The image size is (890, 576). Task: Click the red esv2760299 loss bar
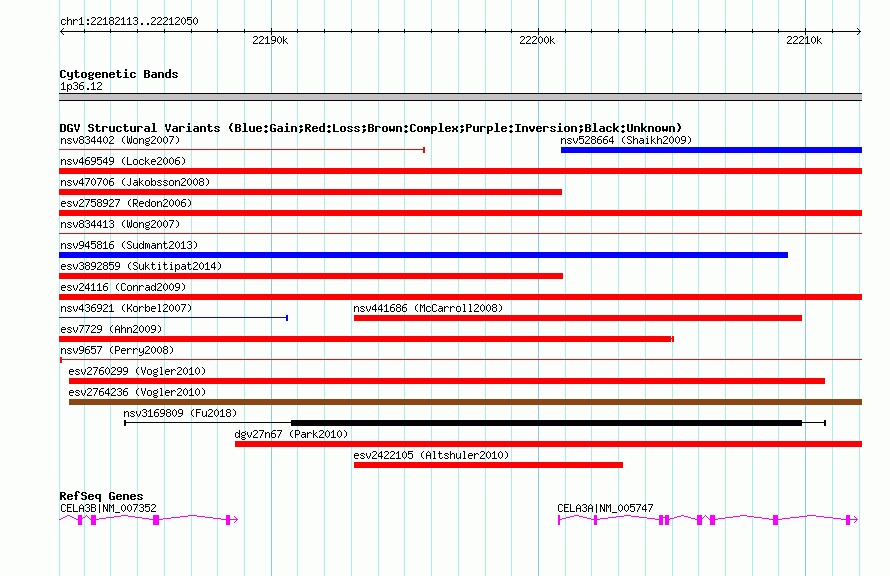[447, 381]
